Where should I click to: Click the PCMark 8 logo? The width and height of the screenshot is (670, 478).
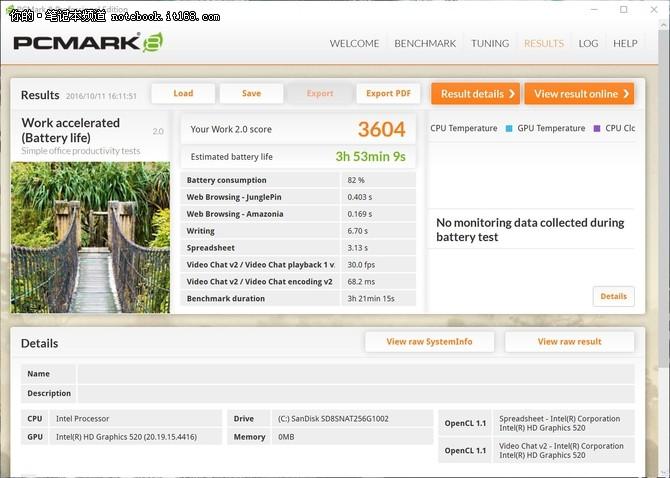tap(87, 42)
